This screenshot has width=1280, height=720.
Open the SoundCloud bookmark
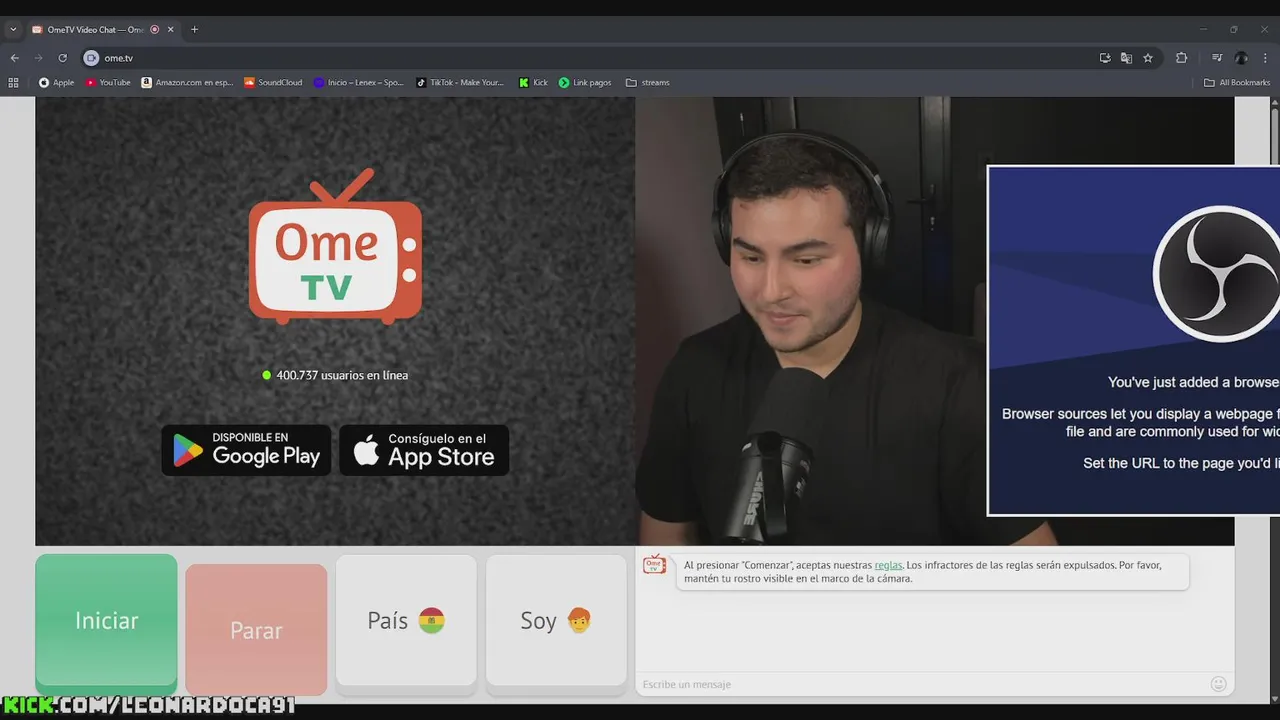coord(273,83)
